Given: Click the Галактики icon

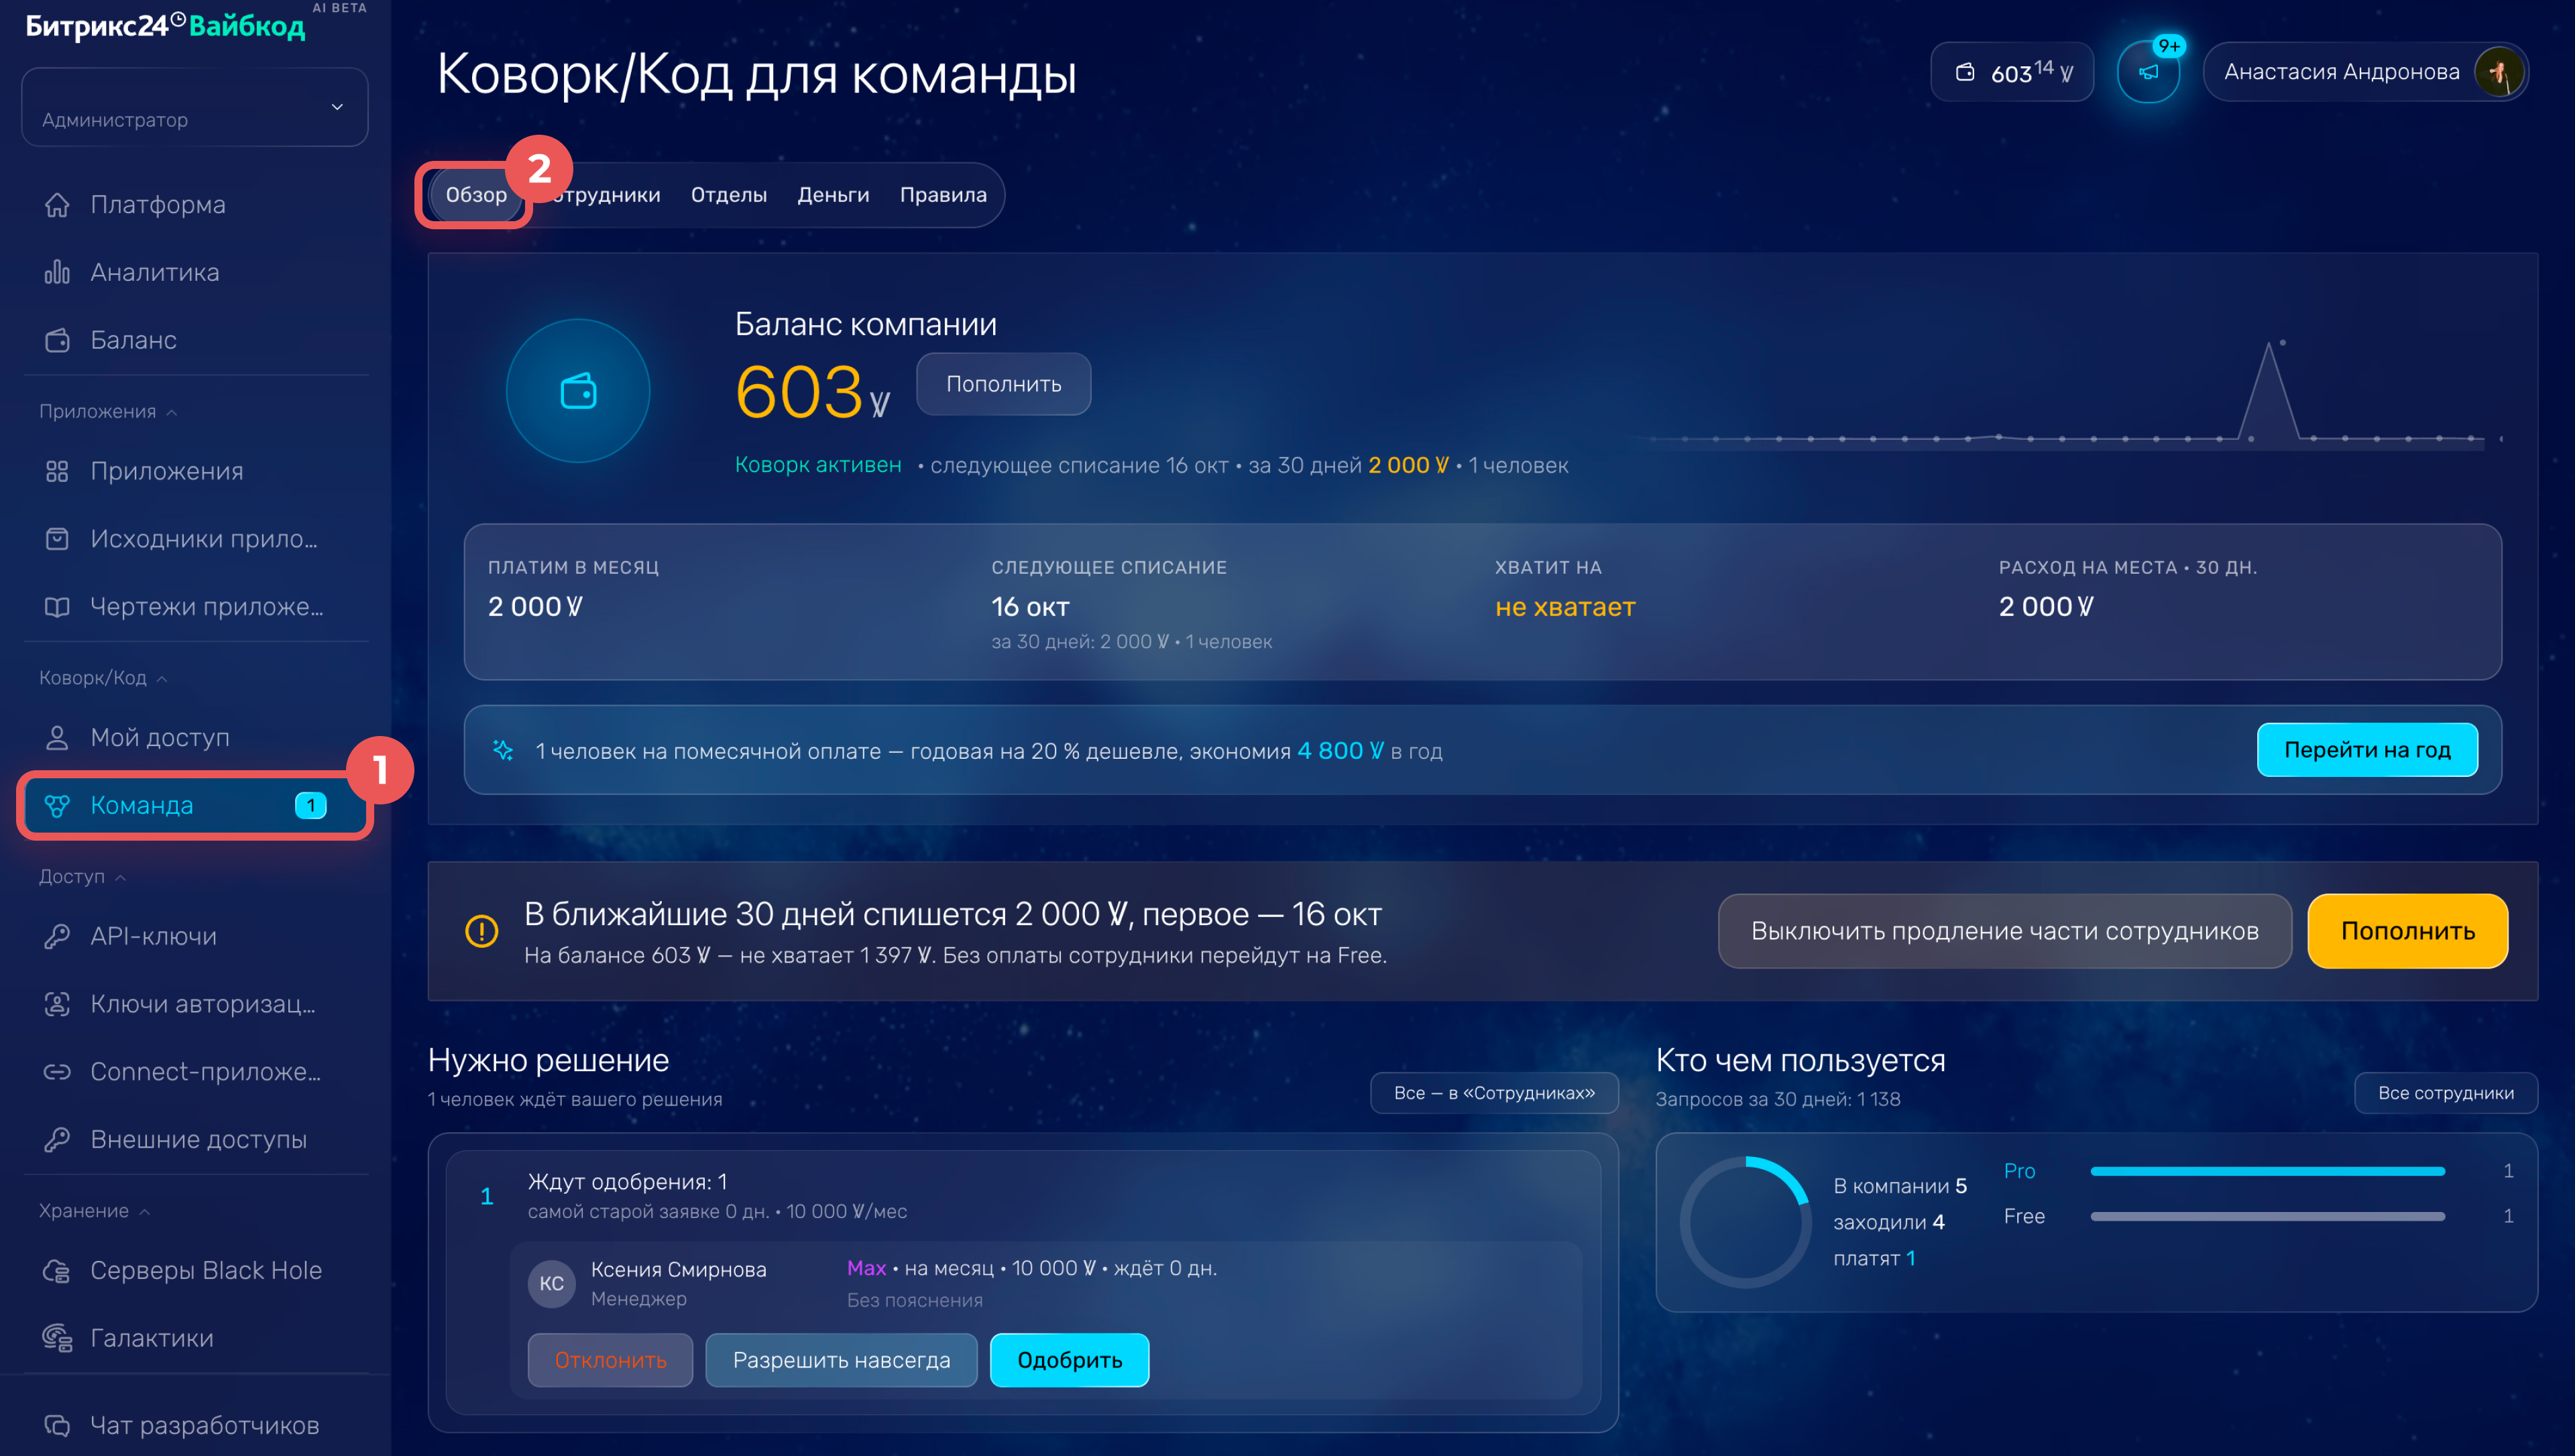Looking at the screenshot, I should click(x=57, y=1338).
